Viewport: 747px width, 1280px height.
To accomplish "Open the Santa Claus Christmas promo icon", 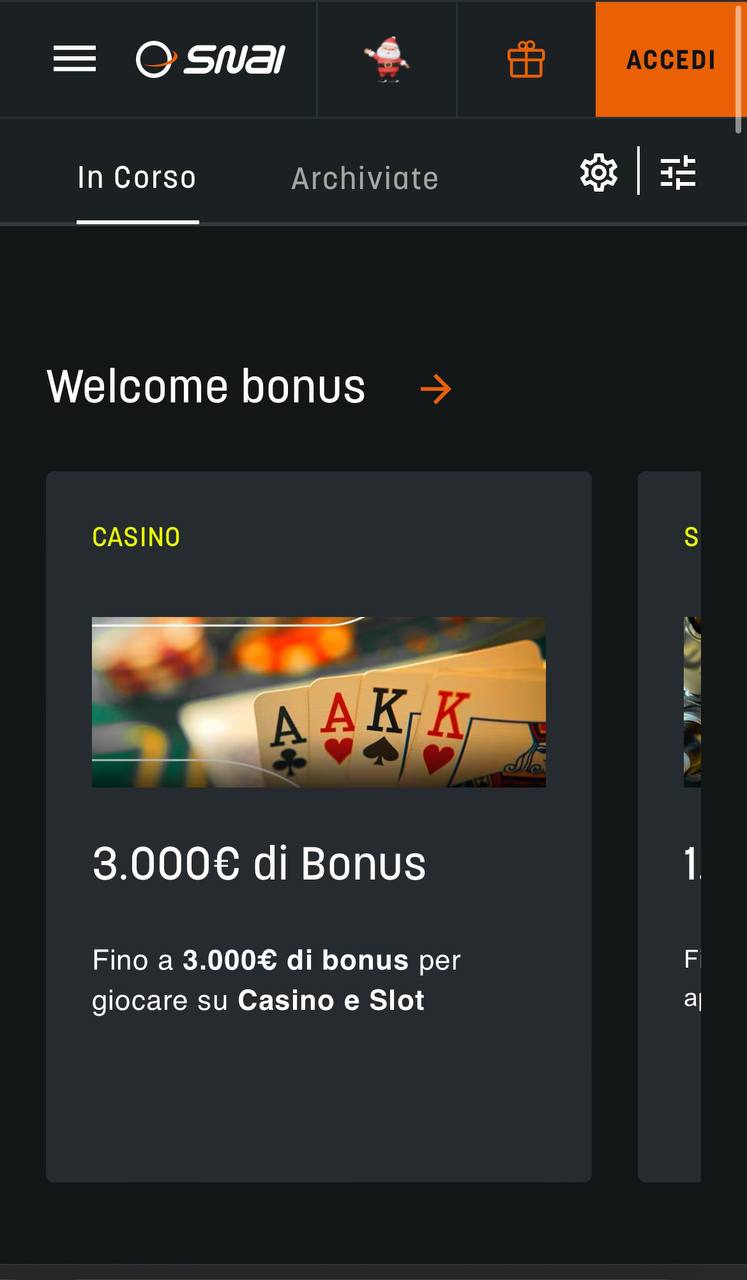I will click(x=386, y=59).
